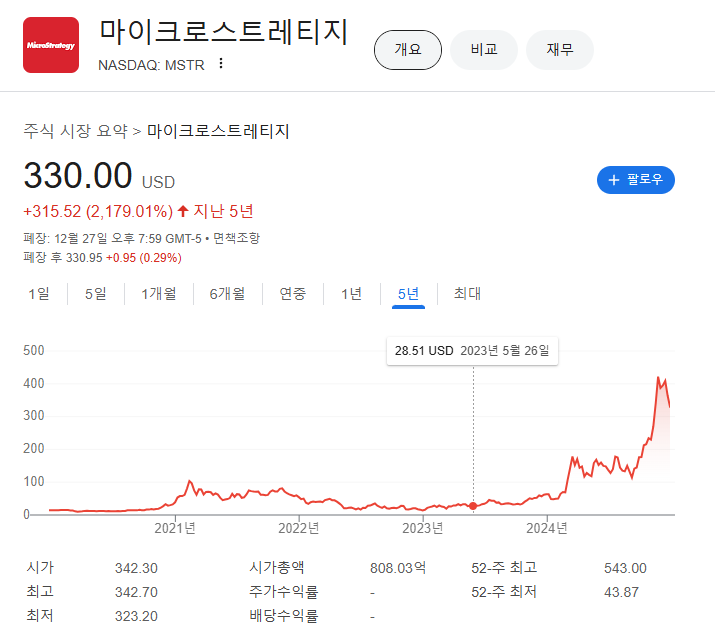The width and height of the screenshot is (715, 626).
Task: Click the 2021년 axis label
Action: pyautogui.click(x=175, y=528)
